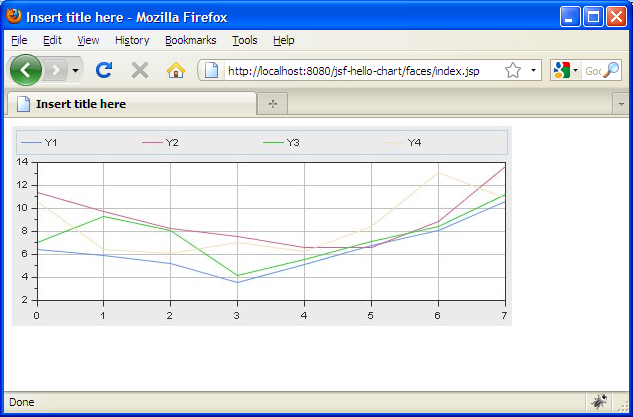Viewport: 633px width, 417px height.
Task: Open the Tools menu
Action: (244, 40)
